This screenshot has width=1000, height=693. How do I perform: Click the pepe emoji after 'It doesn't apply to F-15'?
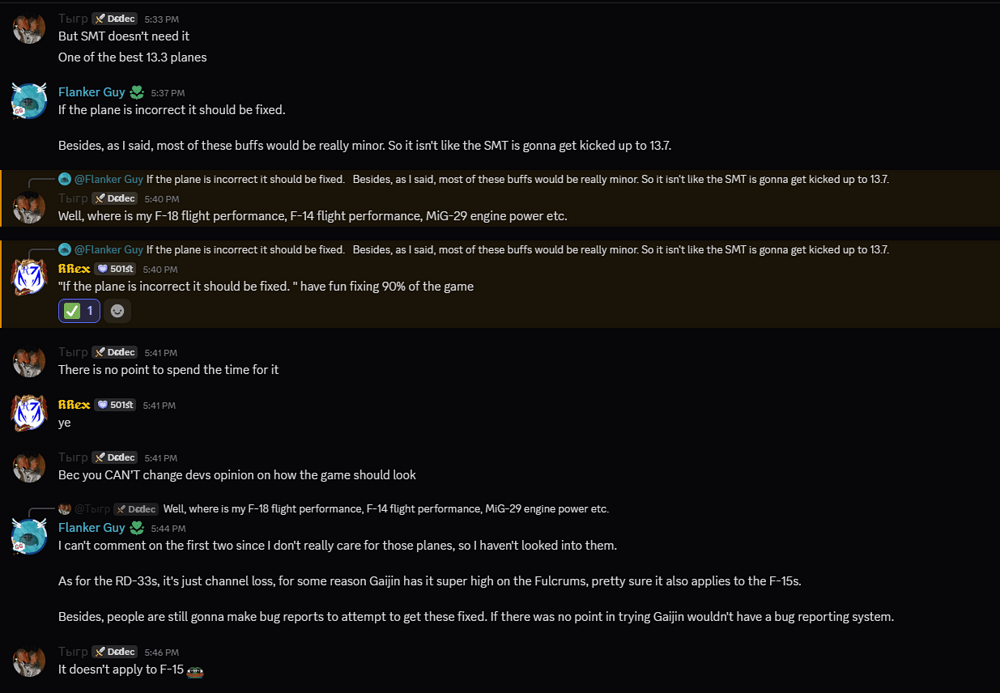point(195,671)
